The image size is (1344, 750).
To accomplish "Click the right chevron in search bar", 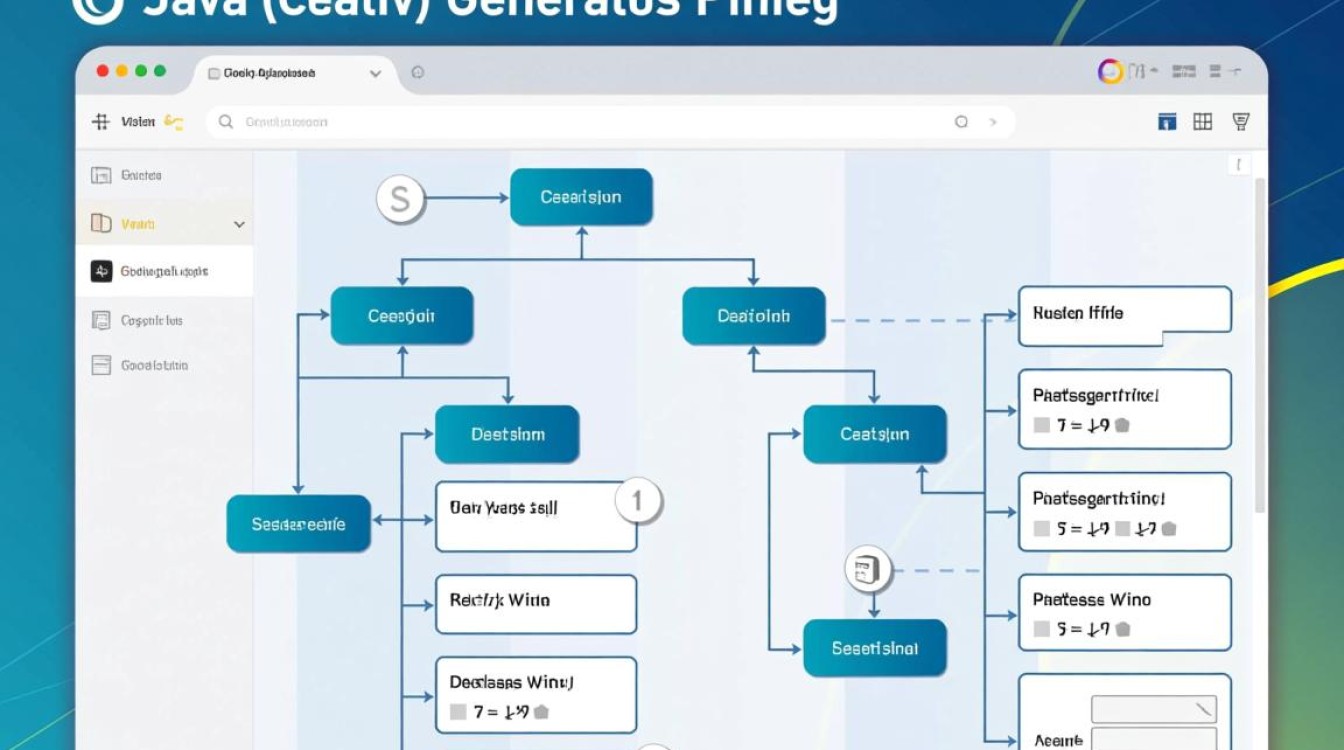I will (x=993, y=122).
